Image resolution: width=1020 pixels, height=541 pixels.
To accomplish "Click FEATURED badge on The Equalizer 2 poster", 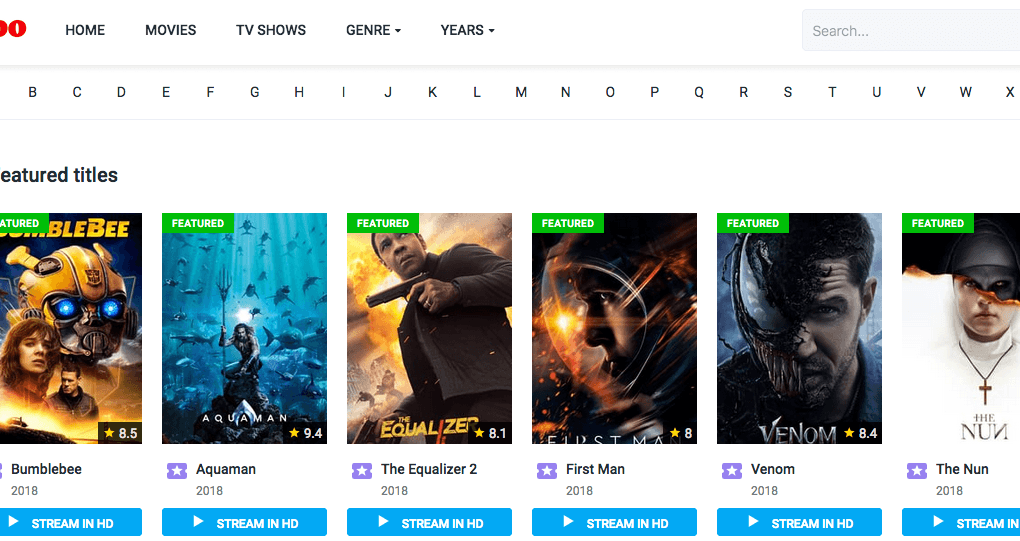I will 382,223.
